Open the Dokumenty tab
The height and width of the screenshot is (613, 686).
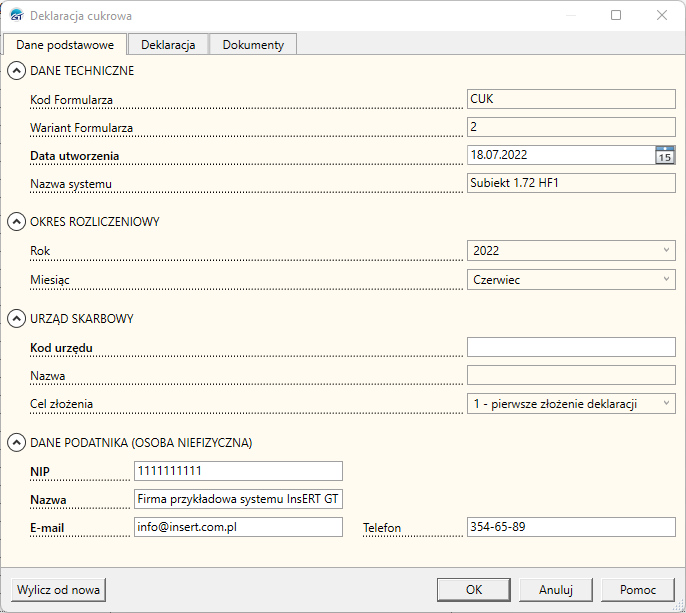pos(253,45)
